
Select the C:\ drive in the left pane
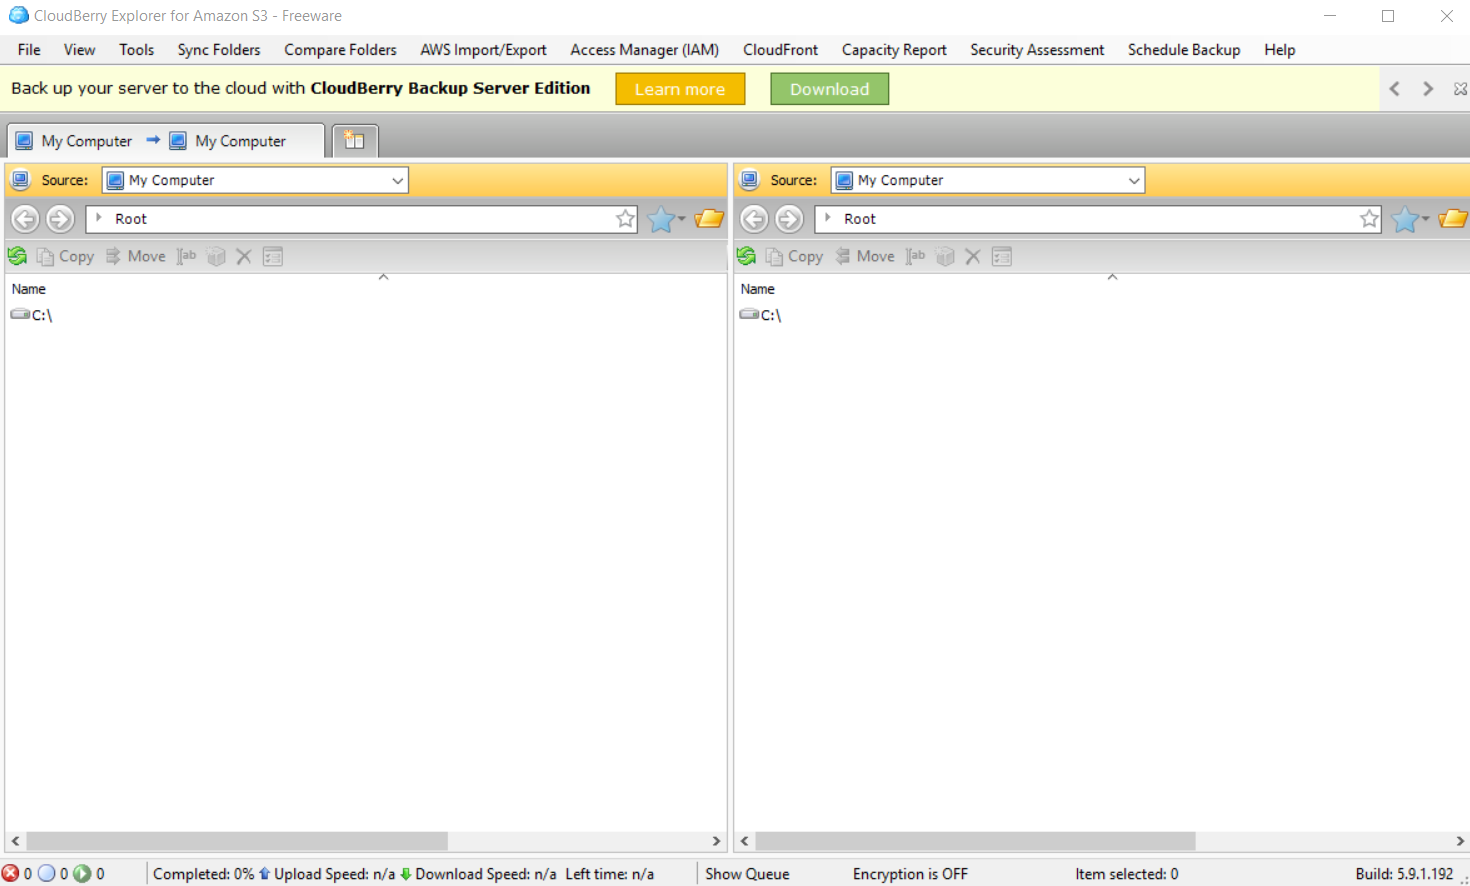31,315
